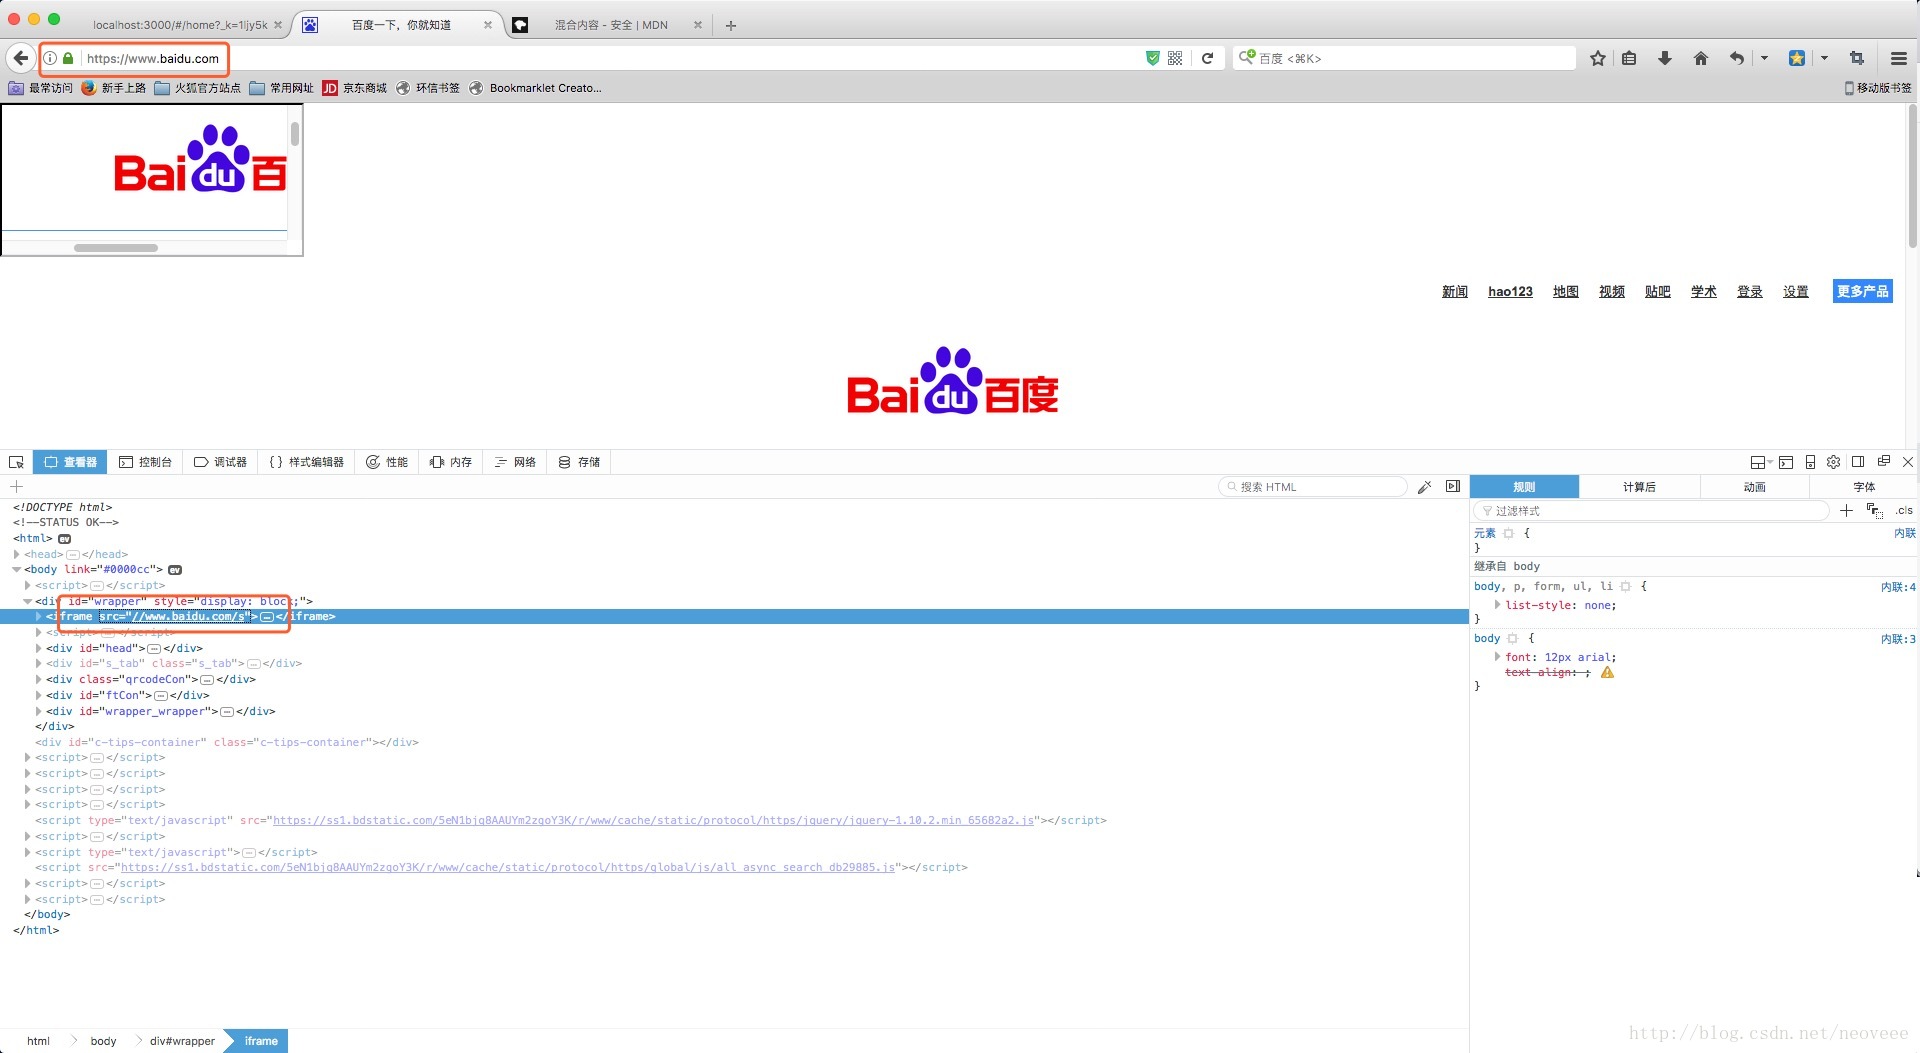Click the iframe horizontal scrollbar thumb
This screenshot has height=1053, width=1920.
[x=116, y=248]
